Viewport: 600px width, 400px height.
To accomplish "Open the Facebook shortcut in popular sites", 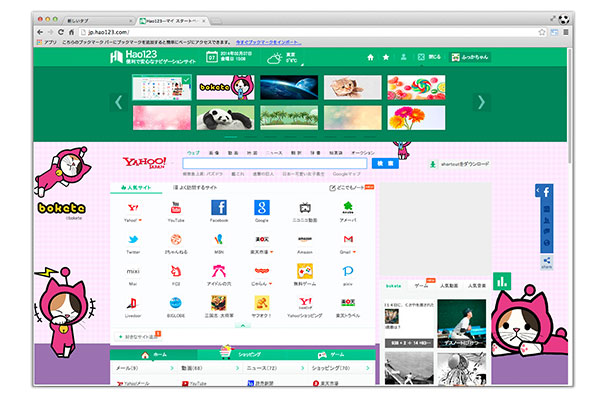I will tap(219, 208).
